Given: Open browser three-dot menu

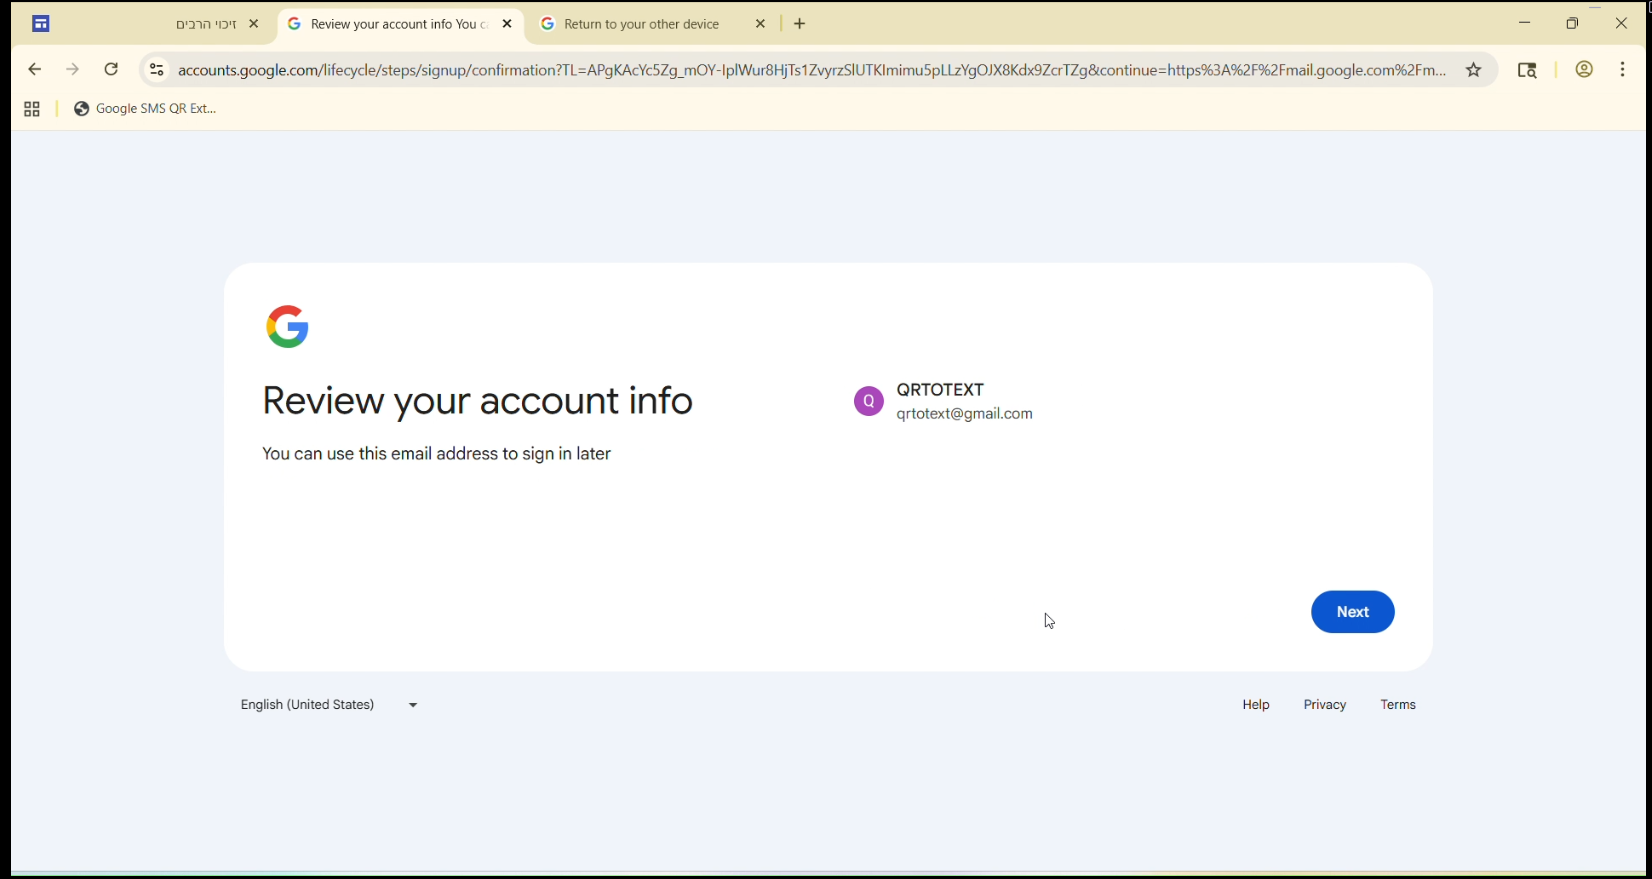Looking at the screenshot, I should [1623, 70].
